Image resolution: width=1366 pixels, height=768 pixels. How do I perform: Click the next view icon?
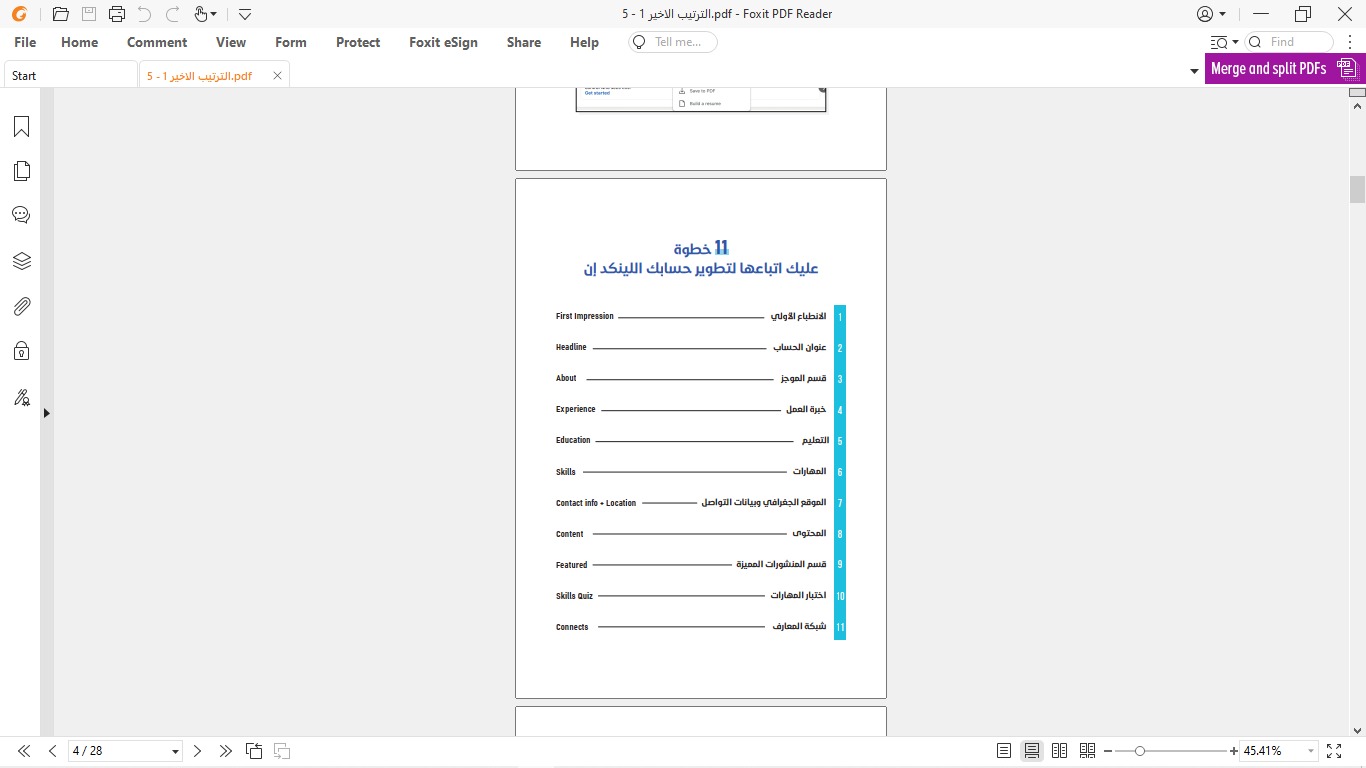[282, 751]
